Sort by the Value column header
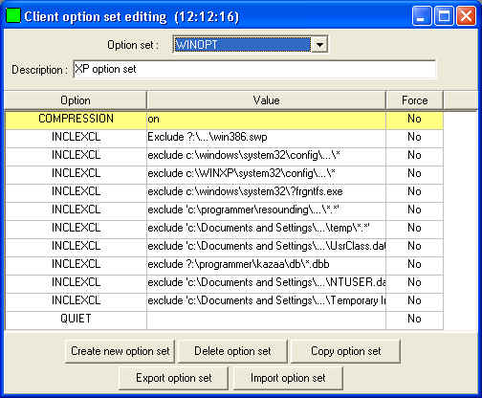 266,100
